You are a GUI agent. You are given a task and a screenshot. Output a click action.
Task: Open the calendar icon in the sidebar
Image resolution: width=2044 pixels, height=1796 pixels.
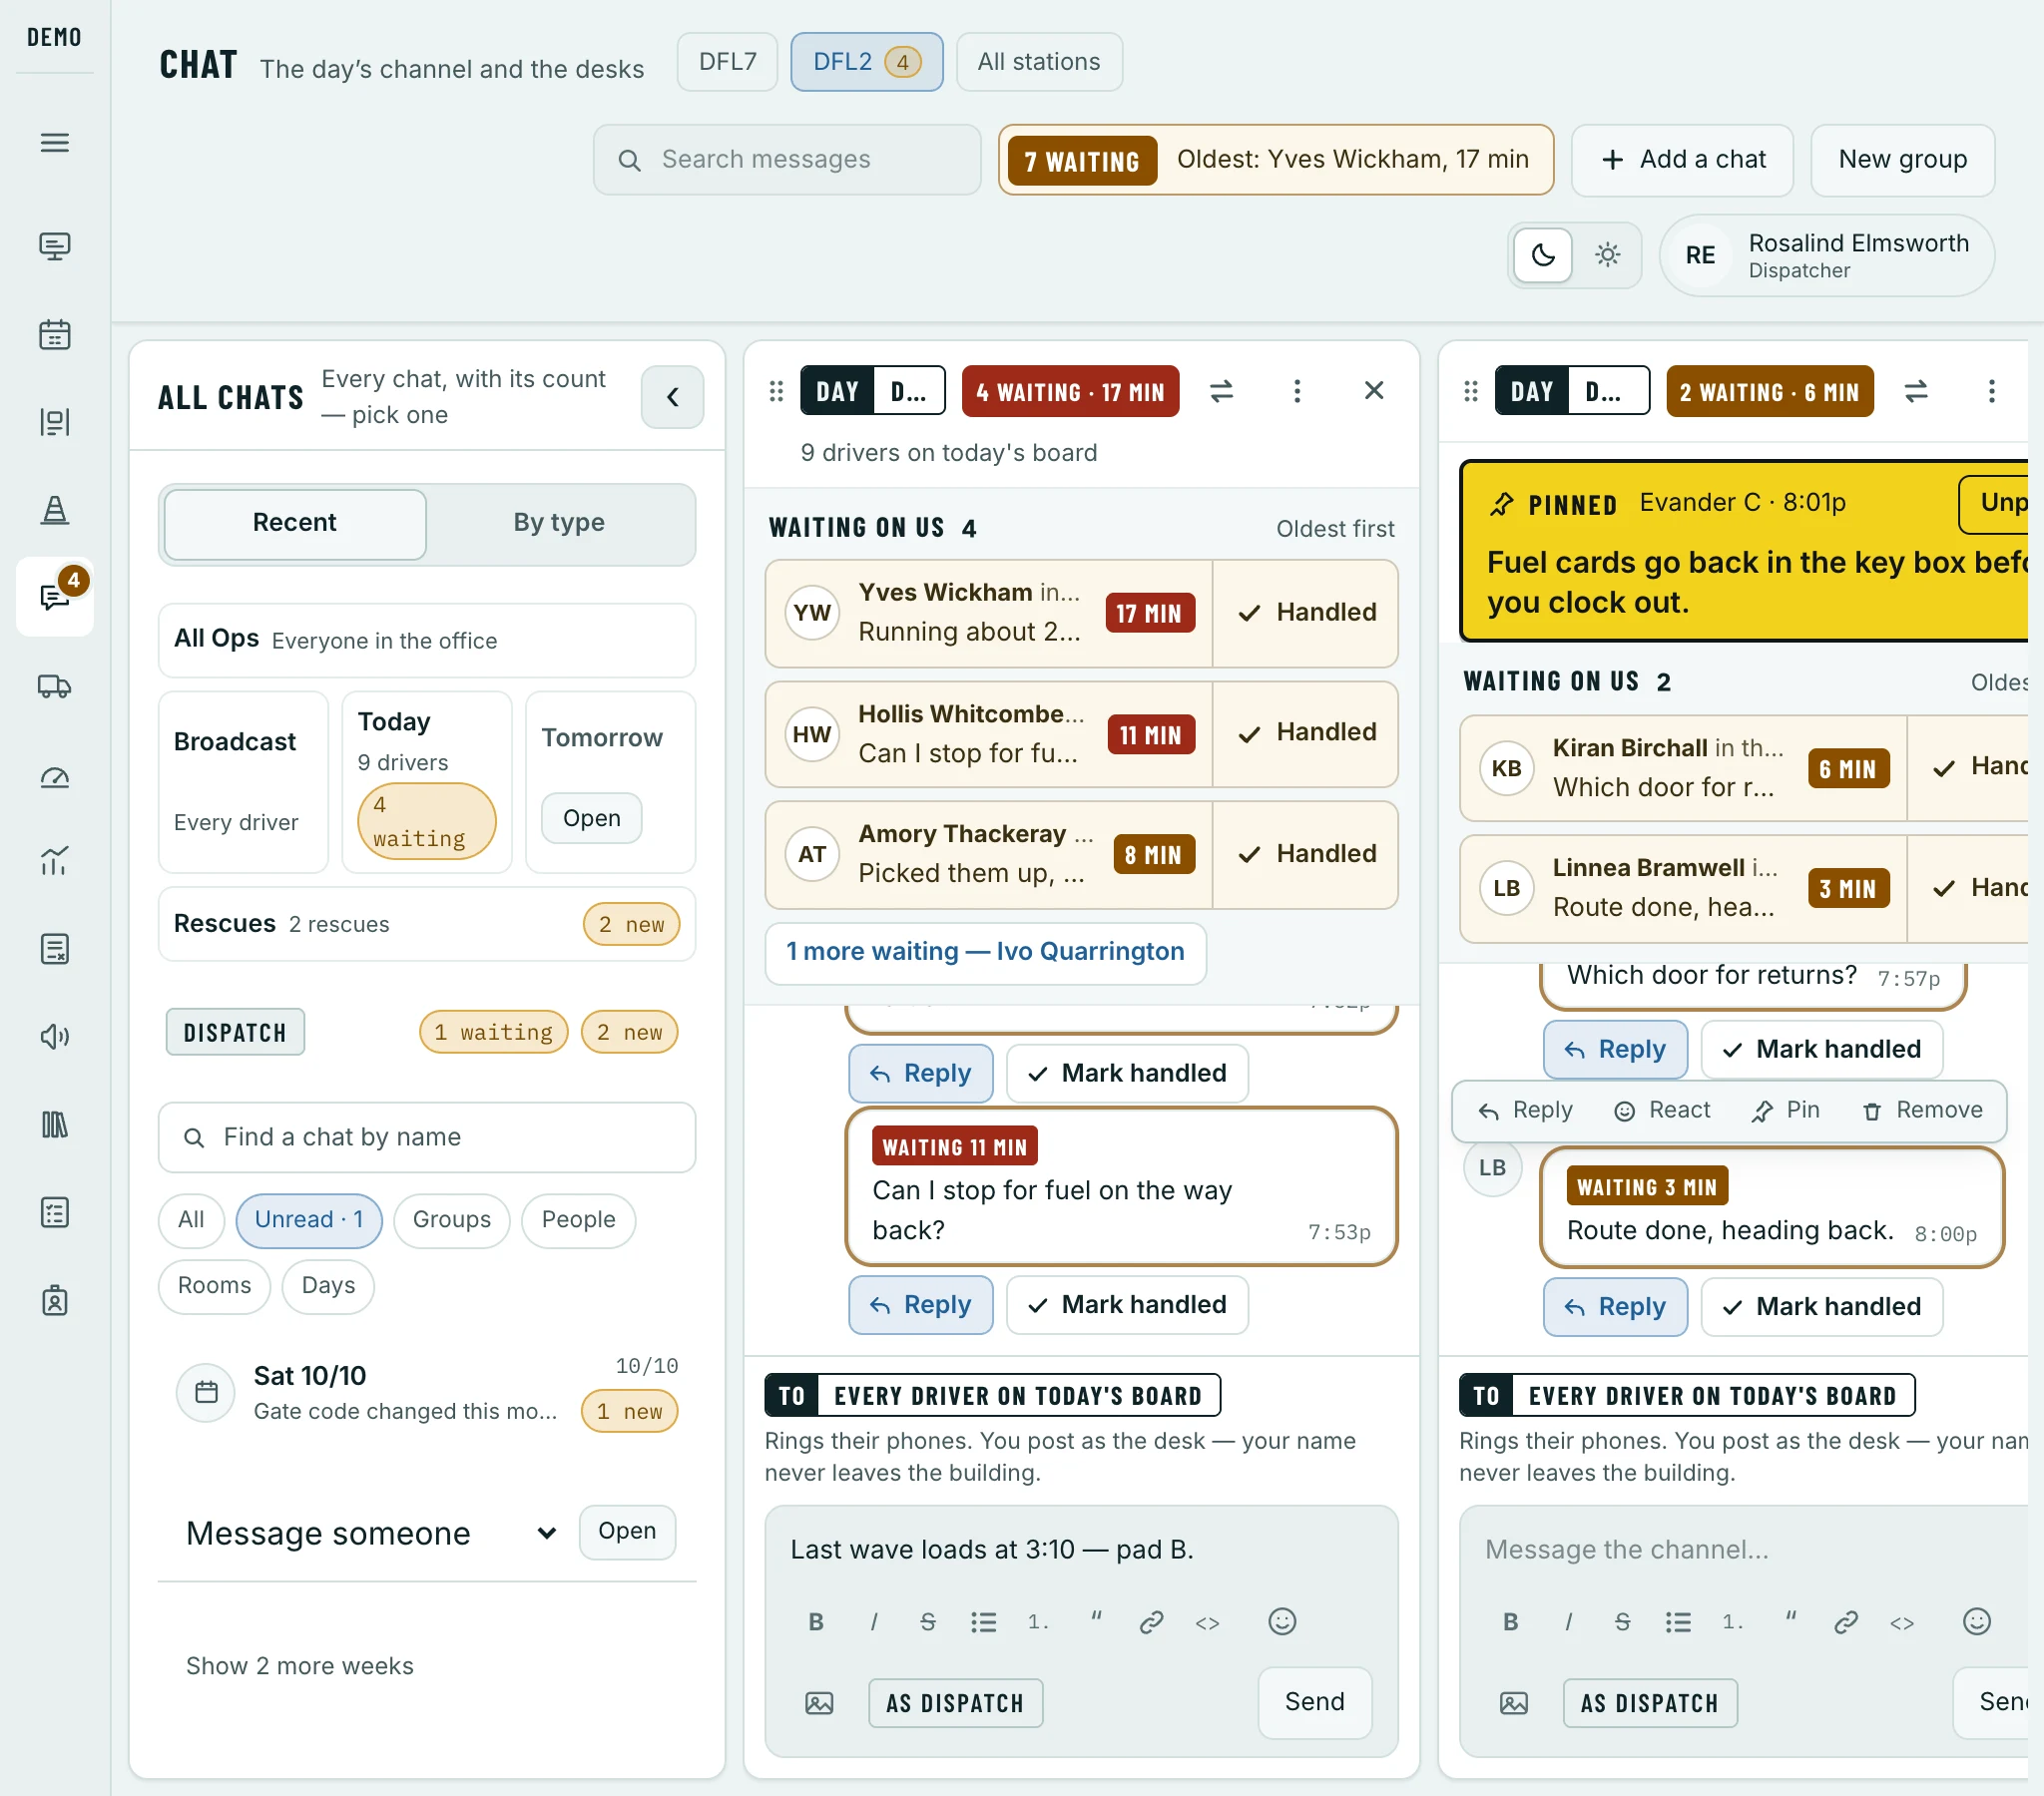click(x=55, y=334)
